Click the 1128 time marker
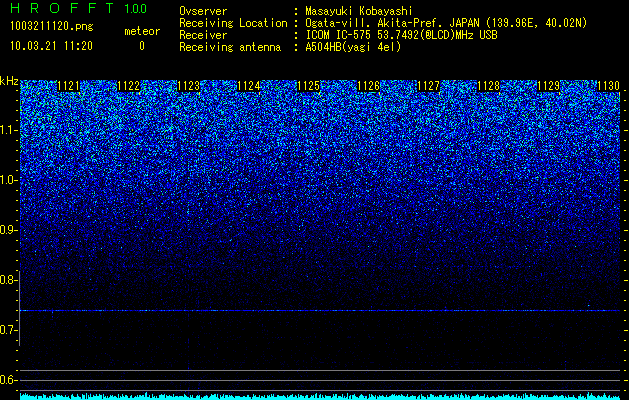 click(489, 86)
